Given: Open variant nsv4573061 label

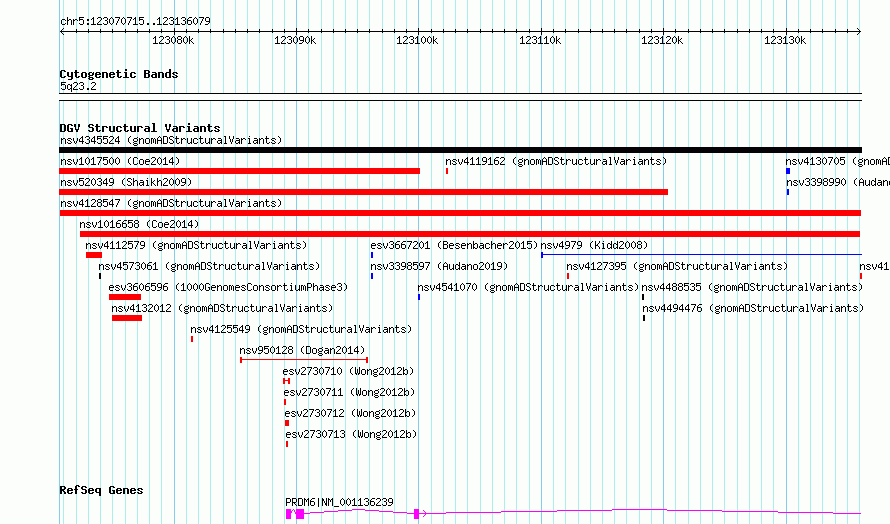Looking at the screenshot, I should pos(209,266).
